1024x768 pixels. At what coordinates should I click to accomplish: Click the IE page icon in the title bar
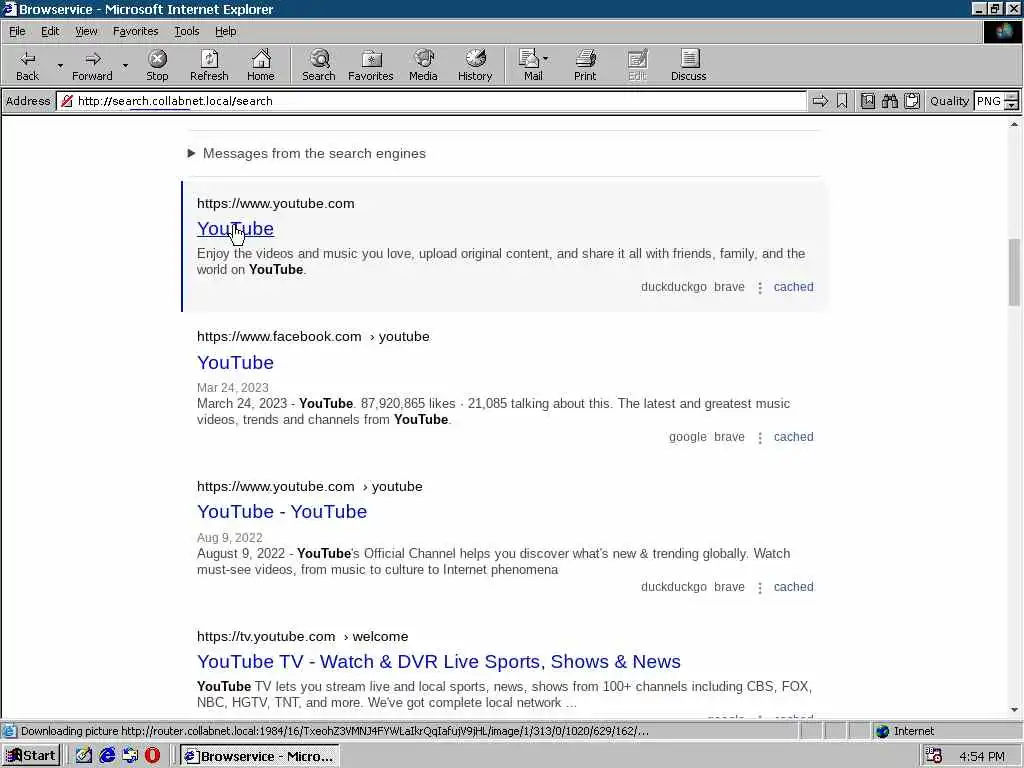[x=9, y=8]
